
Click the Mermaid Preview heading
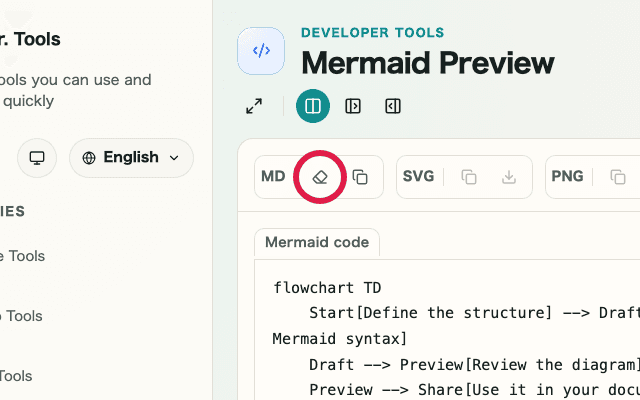pos(428,63)
